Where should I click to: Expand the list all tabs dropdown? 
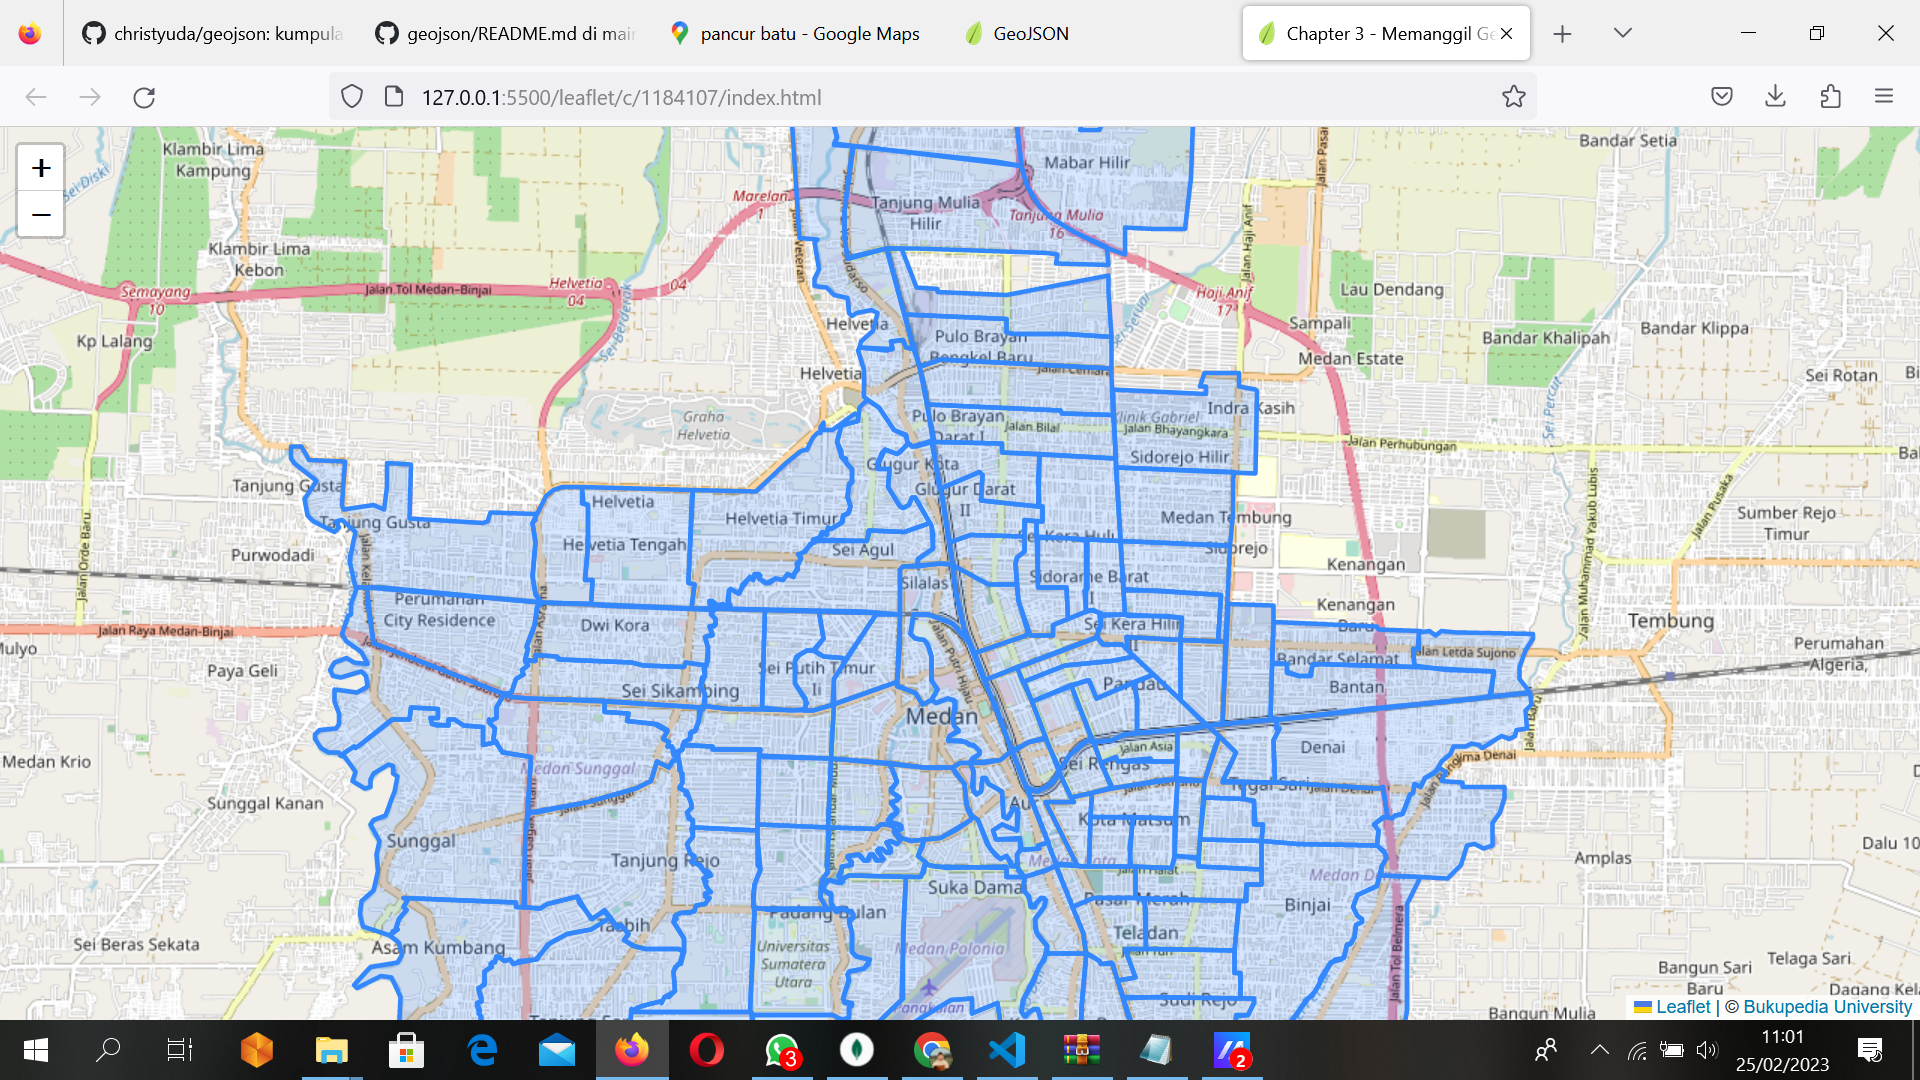1622,34
